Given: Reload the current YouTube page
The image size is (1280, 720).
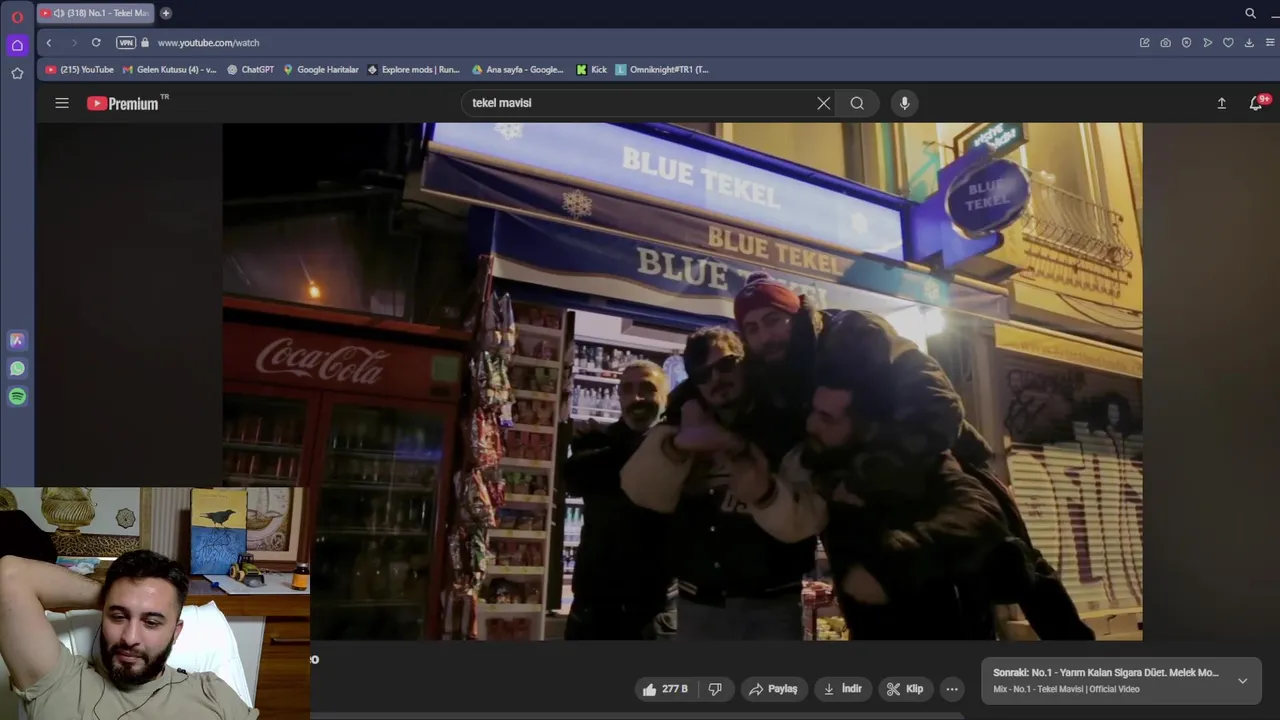Looking at the screenshot, I should click(96, 42).
